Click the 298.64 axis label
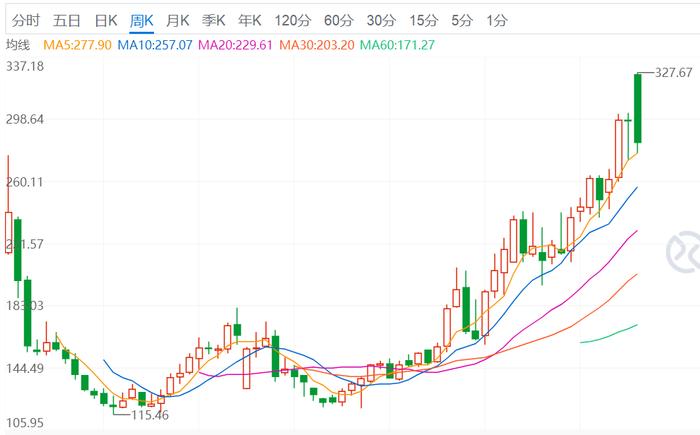The height and width of the screenshot is (435, 700). (25, 119)
